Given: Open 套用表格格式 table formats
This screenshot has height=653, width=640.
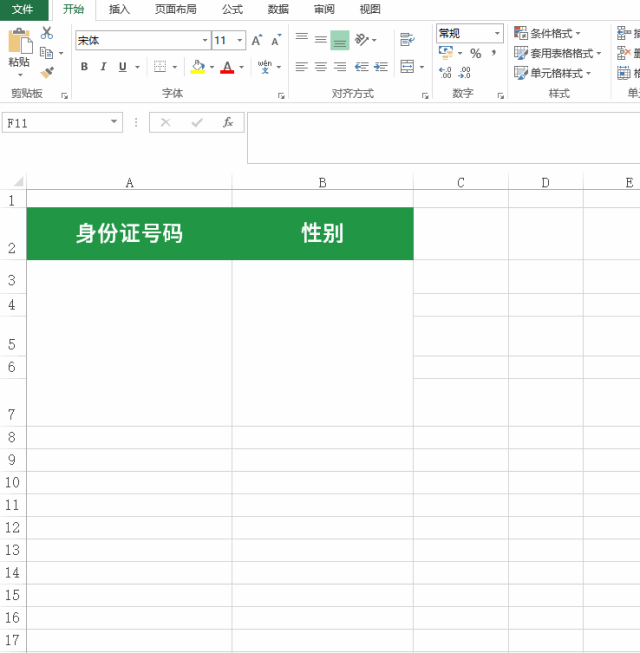Looking at the screenshot, I should (x=558, y=53).
